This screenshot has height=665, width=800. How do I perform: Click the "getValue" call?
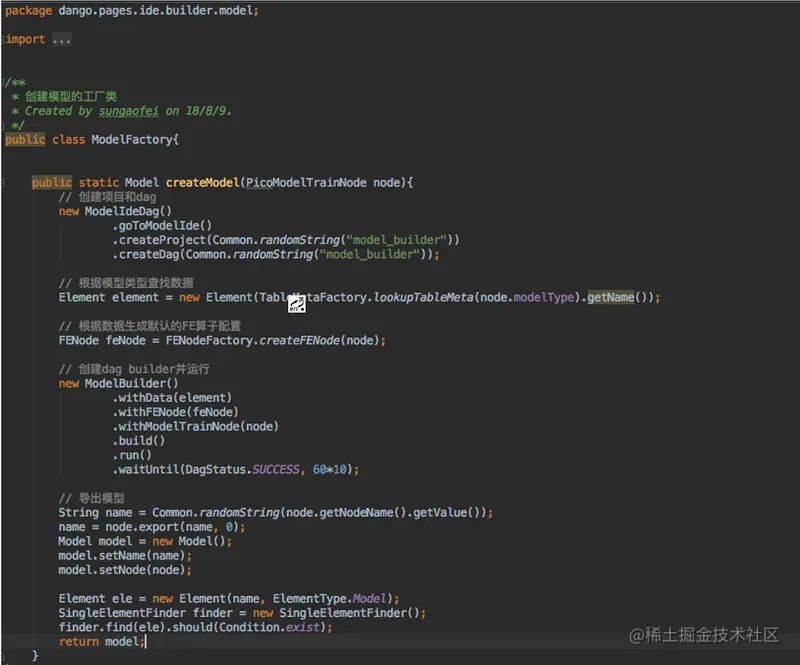(x=440, y=512)
